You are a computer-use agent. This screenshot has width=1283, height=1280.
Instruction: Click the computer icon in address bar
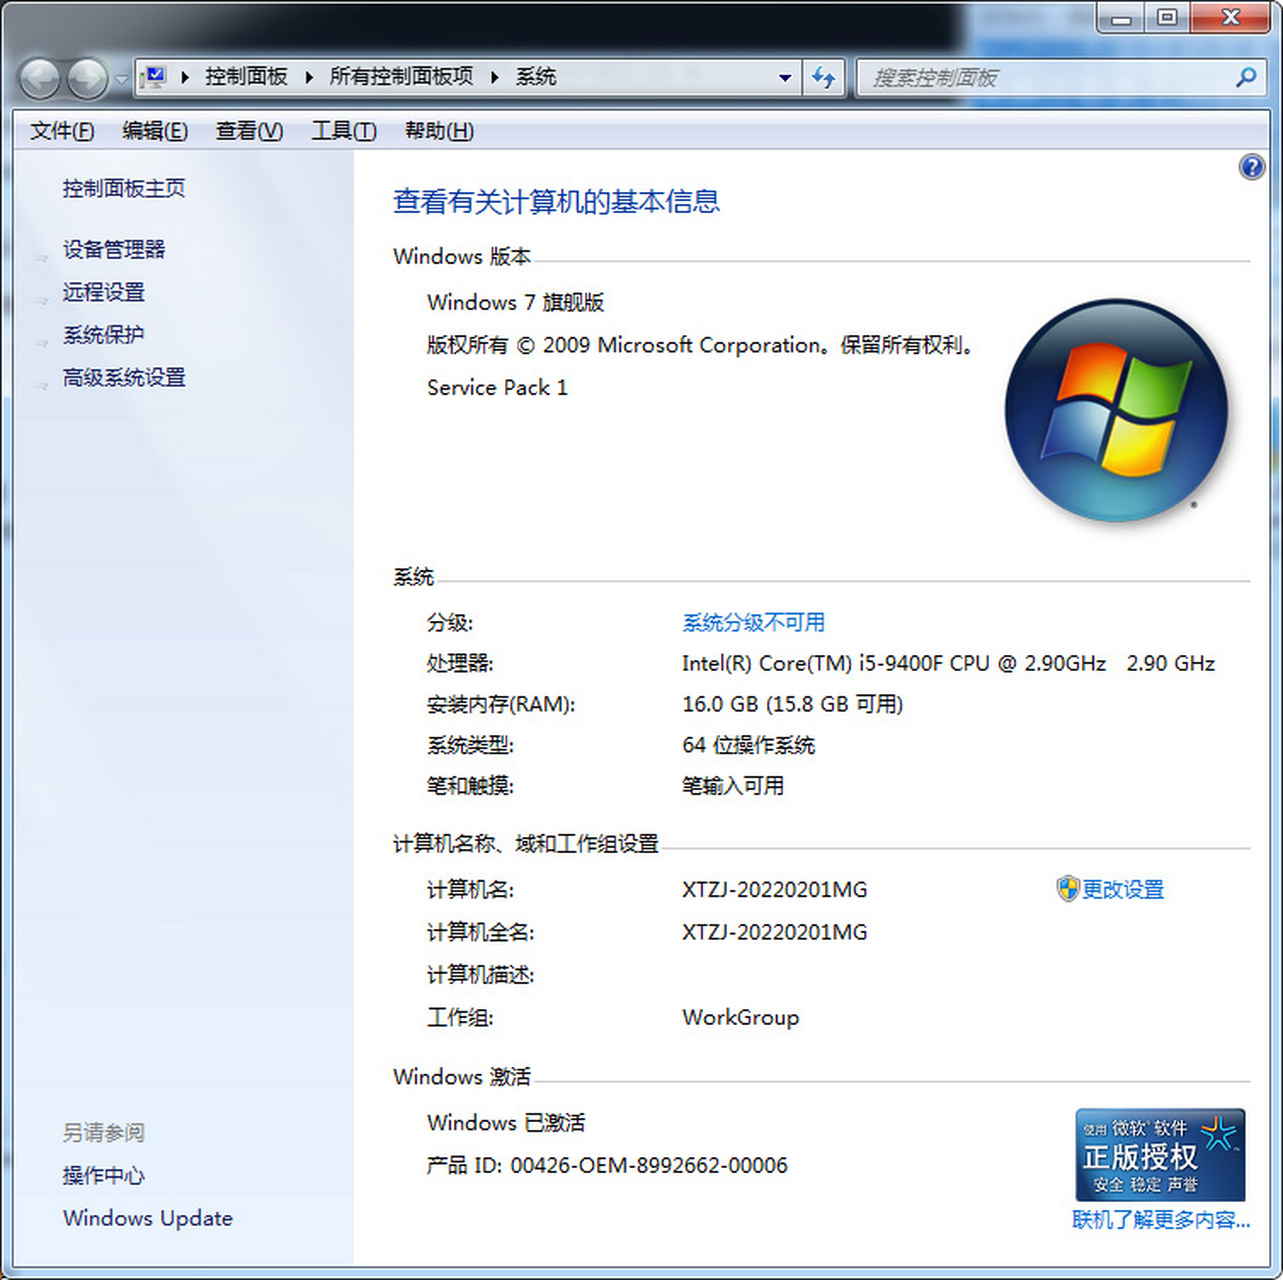153,77
